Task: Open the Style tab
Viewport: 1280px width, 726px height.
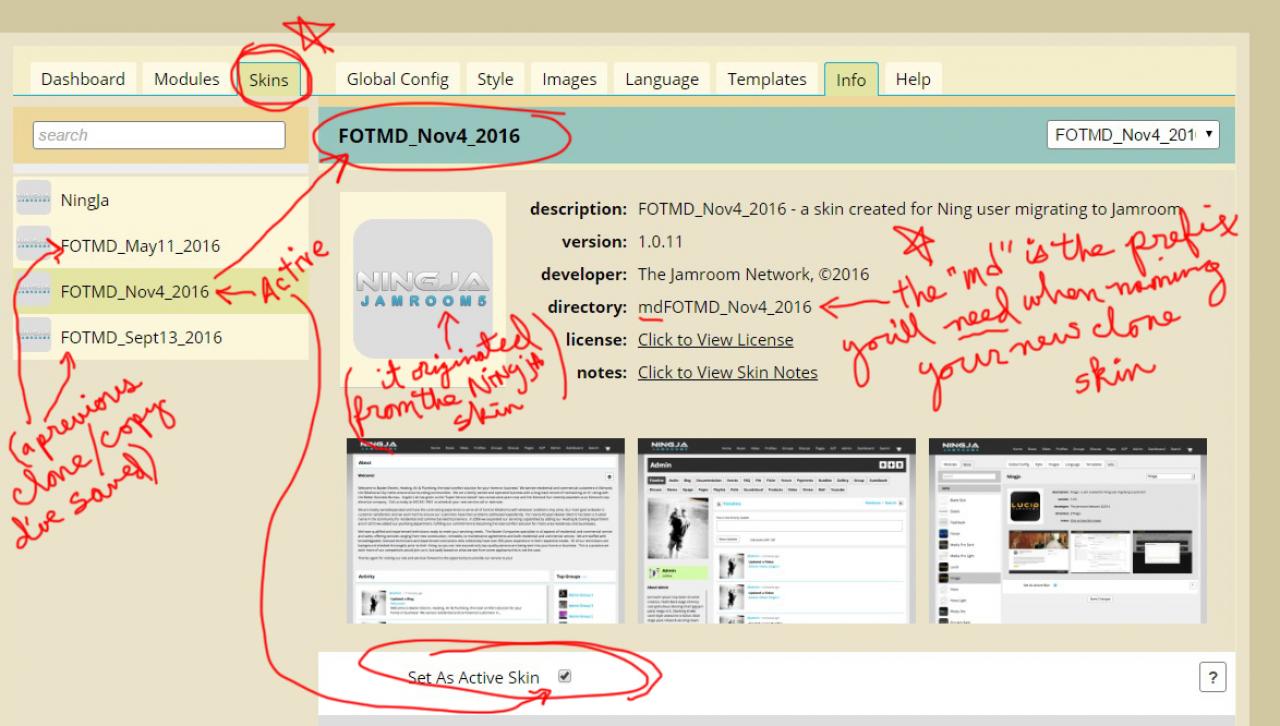Action: [495, 80]
